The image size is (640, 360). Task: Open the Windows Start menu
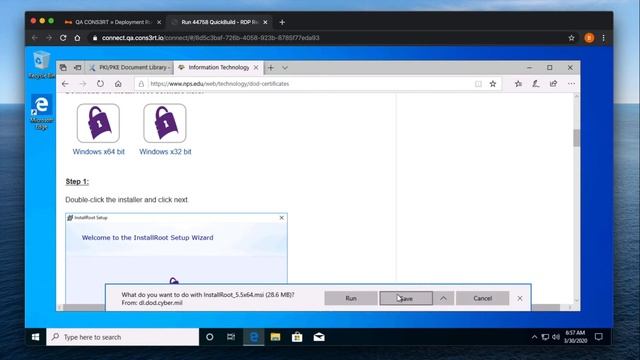coord(36,337)
